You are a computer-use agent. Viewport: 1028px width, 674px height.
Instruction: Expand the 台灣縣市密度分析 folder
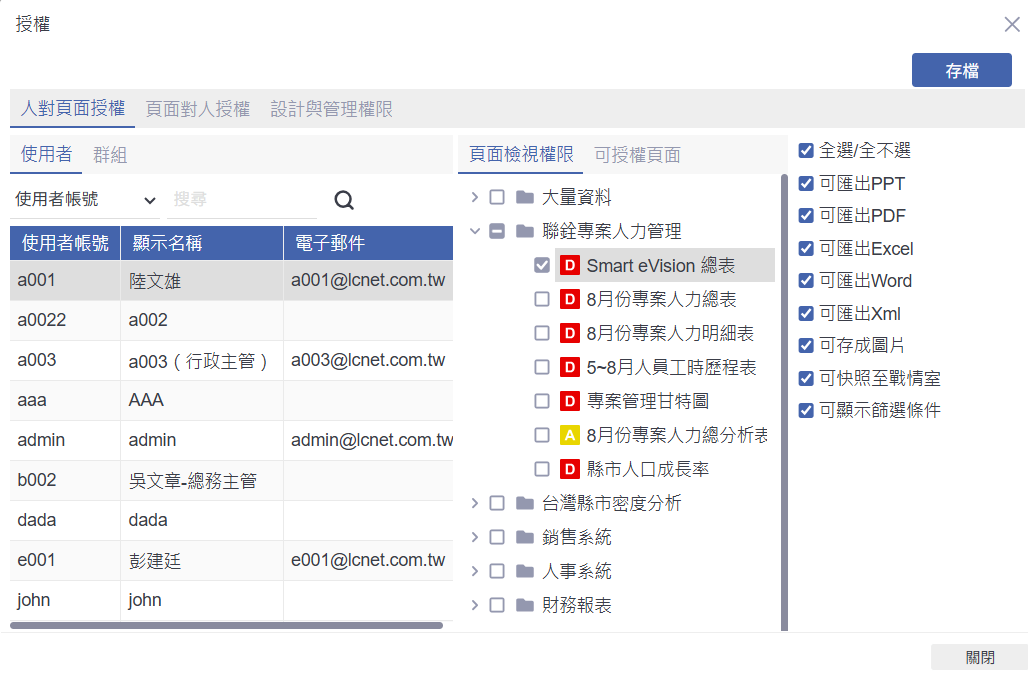coord(475,503)
